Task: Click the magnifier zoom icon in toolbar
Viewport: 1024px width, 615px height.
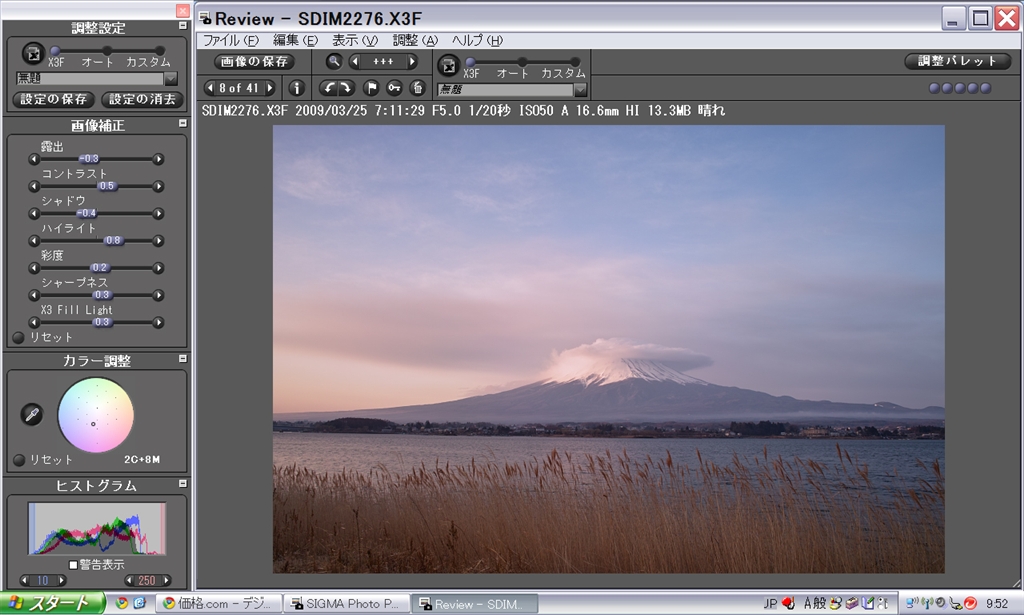Action: [334, 61]
